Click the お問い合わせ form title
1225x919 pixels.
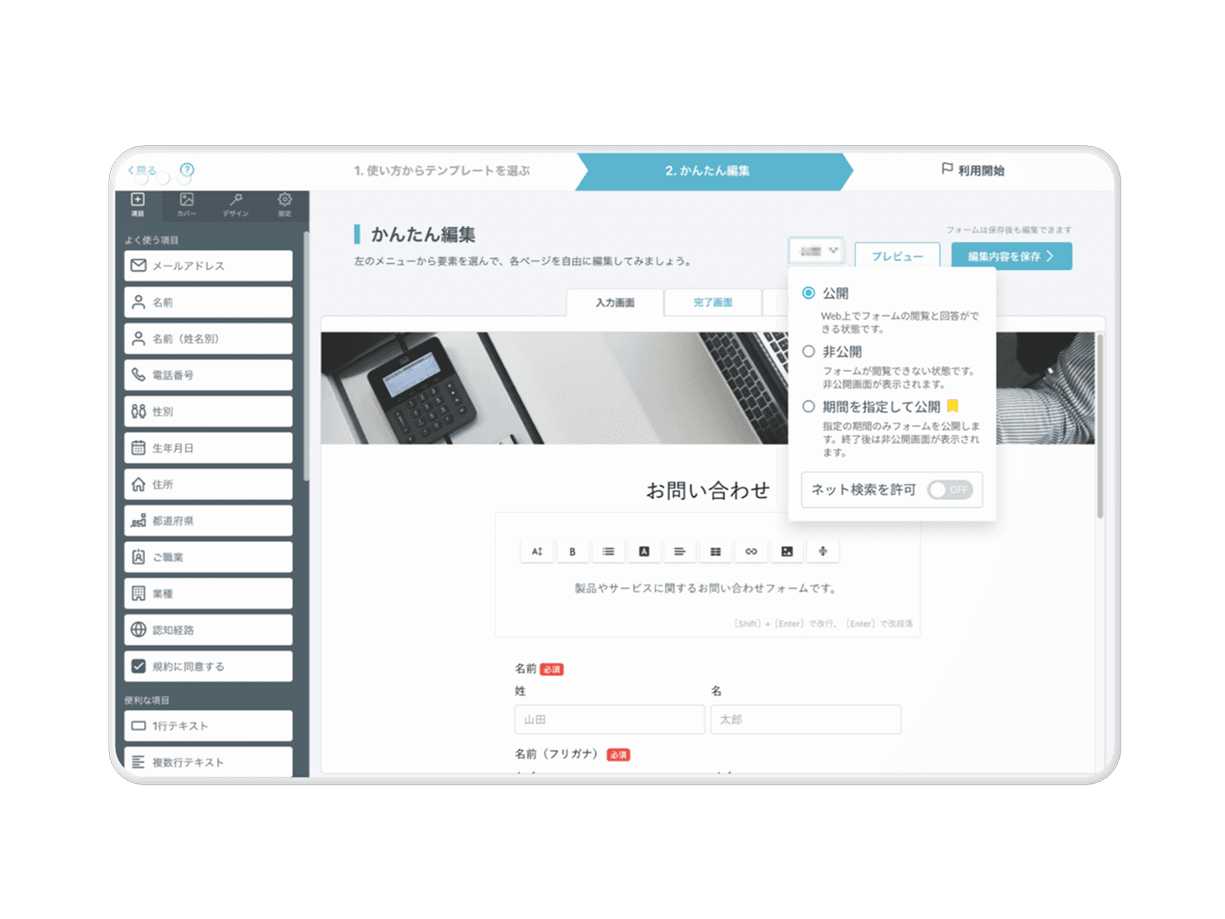pyautogui.click(x=708, y=490)
